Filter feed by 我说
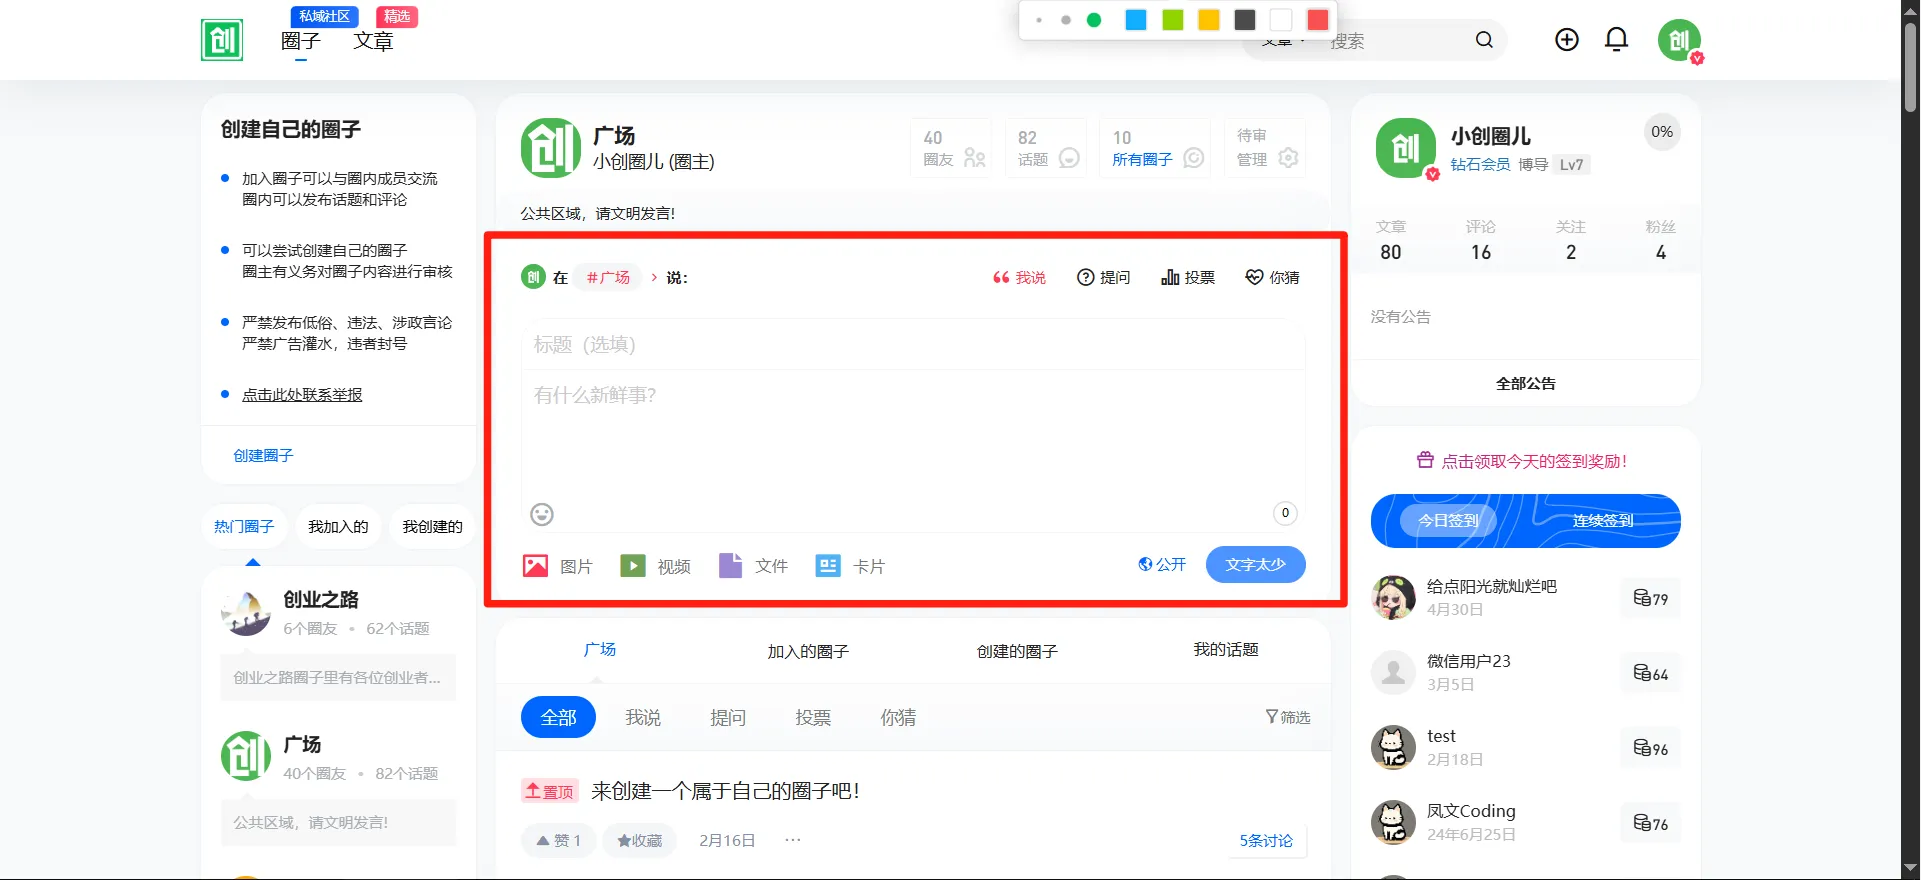The height and width of the screenshot is (880, 1921). 643,718
